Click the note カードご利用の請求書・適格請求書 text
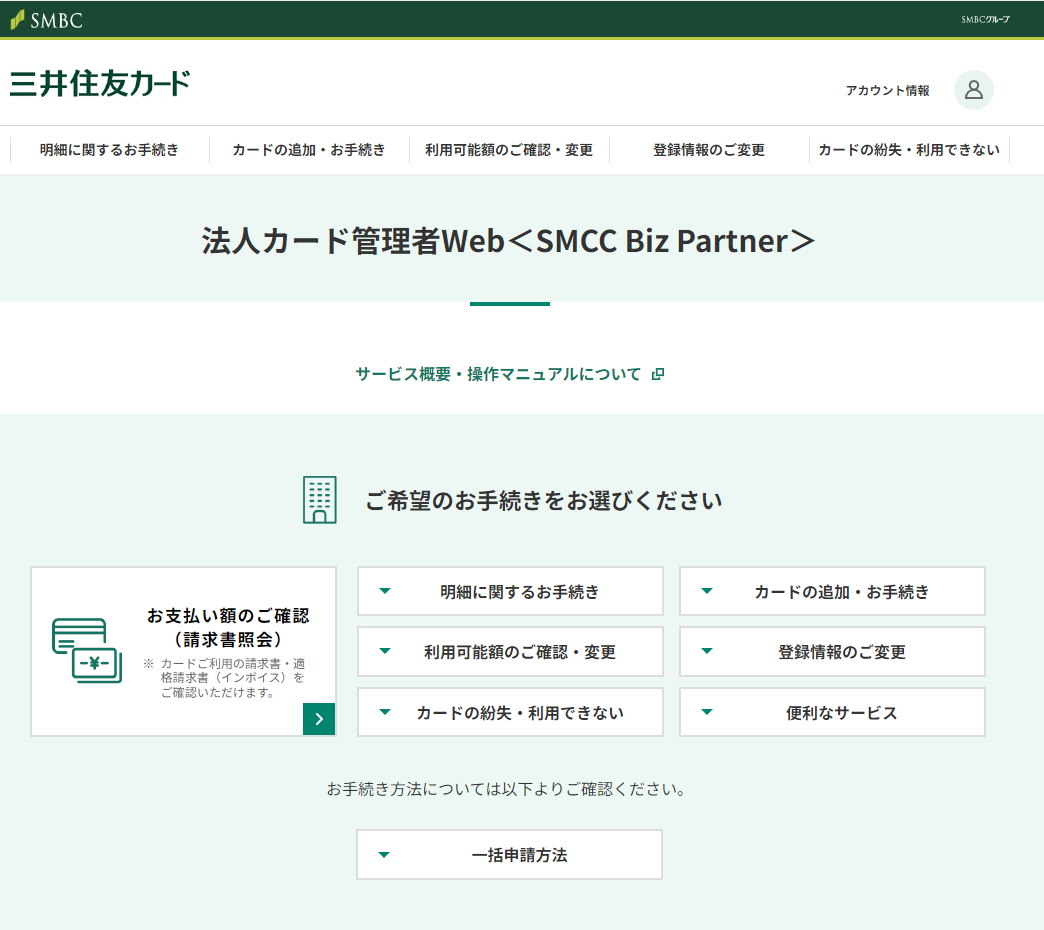Image resolution: width=1044 pixels, height=930 pixels. click(x=224, y=678)
